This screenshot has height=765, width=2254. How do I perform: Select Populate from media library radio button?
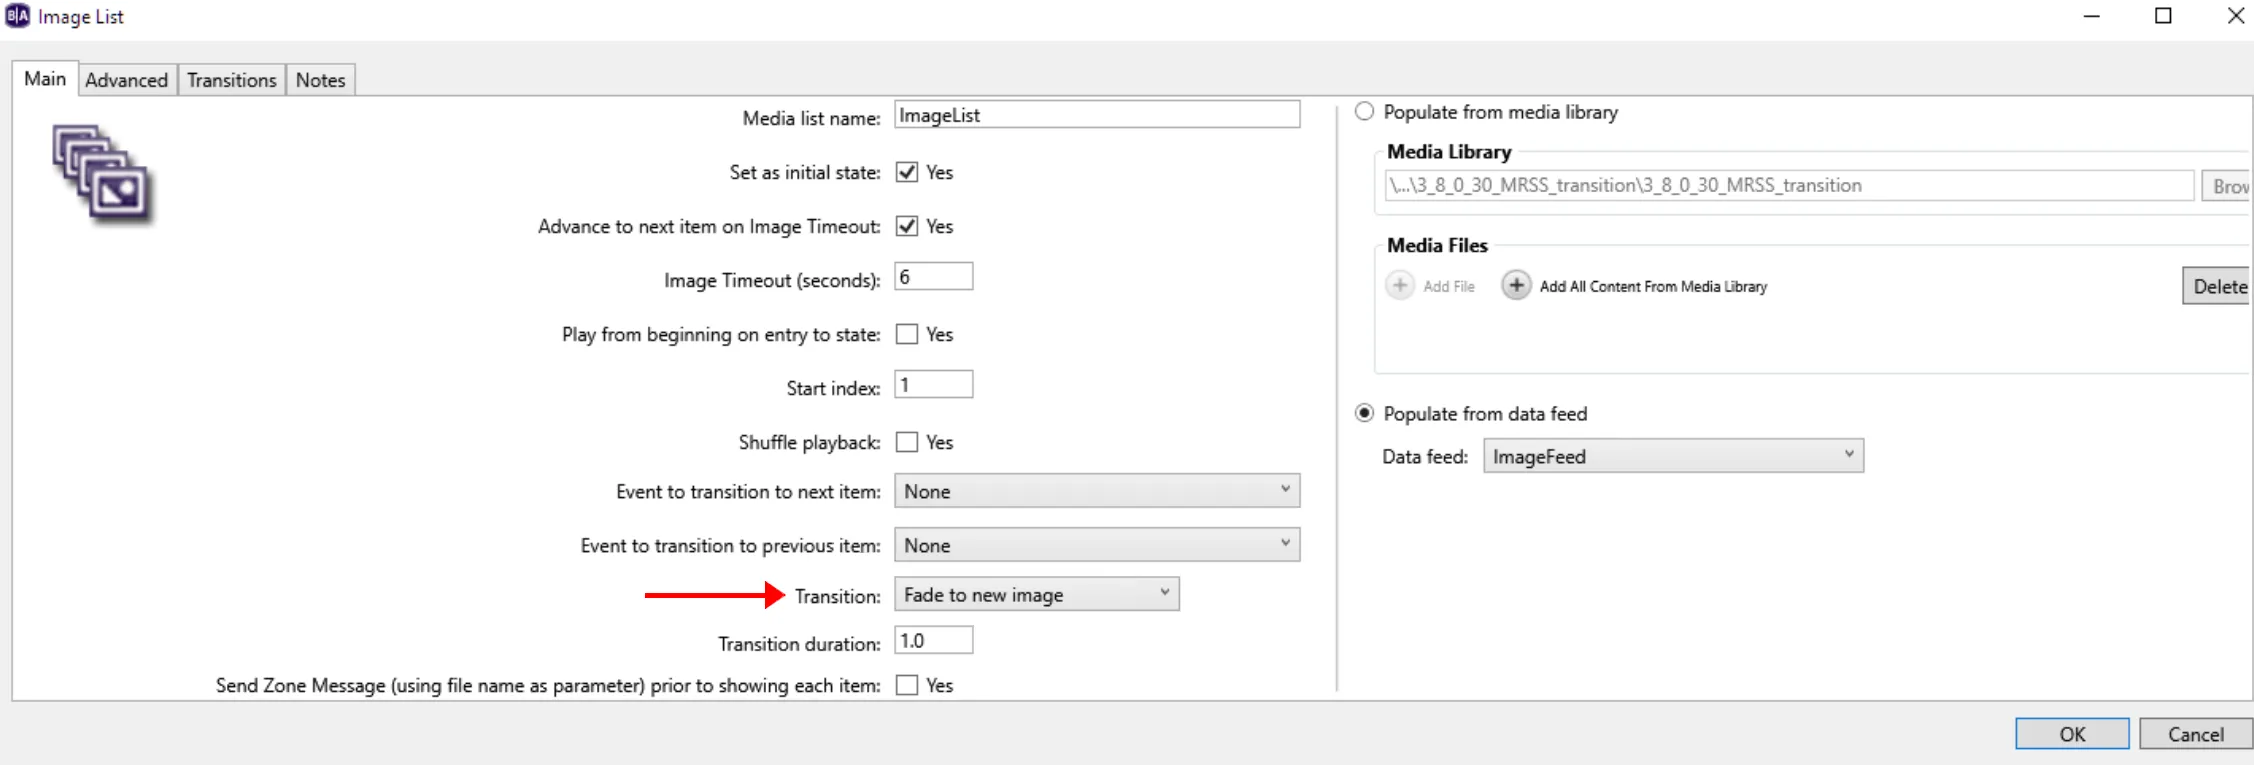[x=1364, y=112]
